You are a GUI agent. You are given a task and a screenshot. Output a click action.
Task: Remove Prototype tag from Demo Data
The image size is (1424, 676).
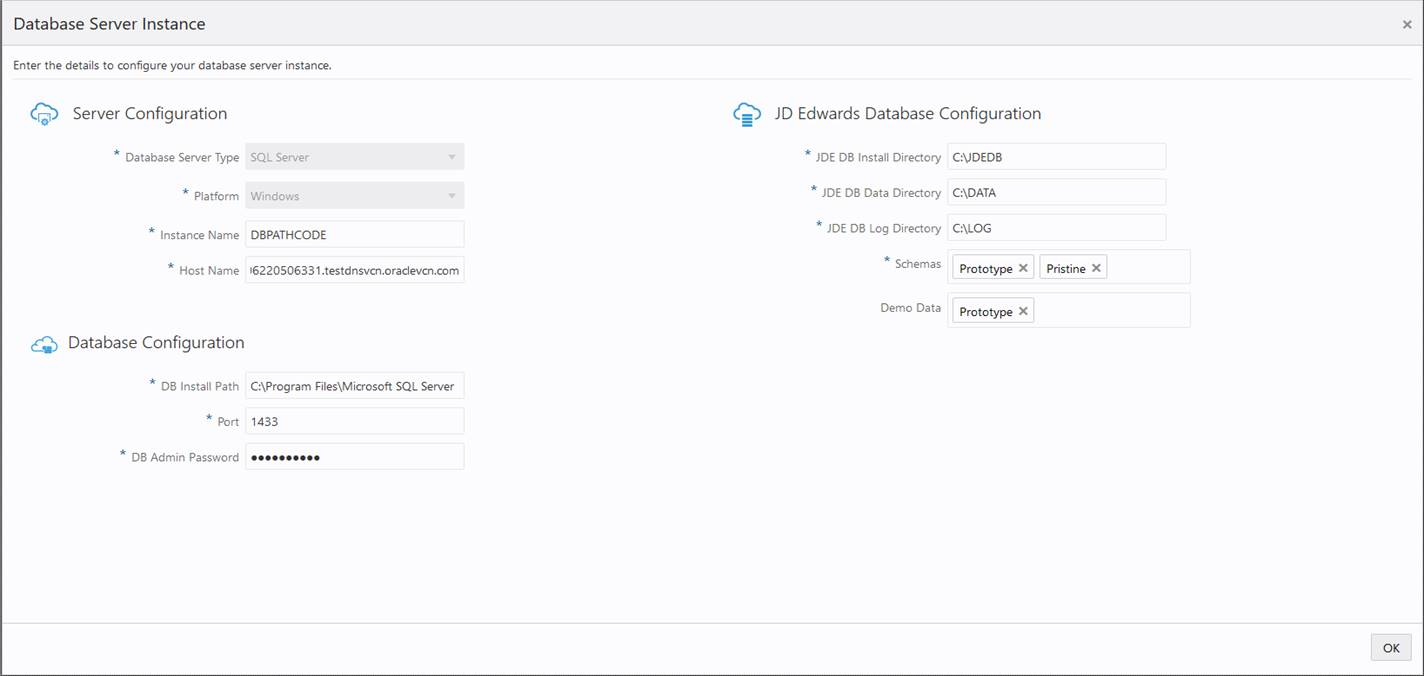(x=1023, y=311)
